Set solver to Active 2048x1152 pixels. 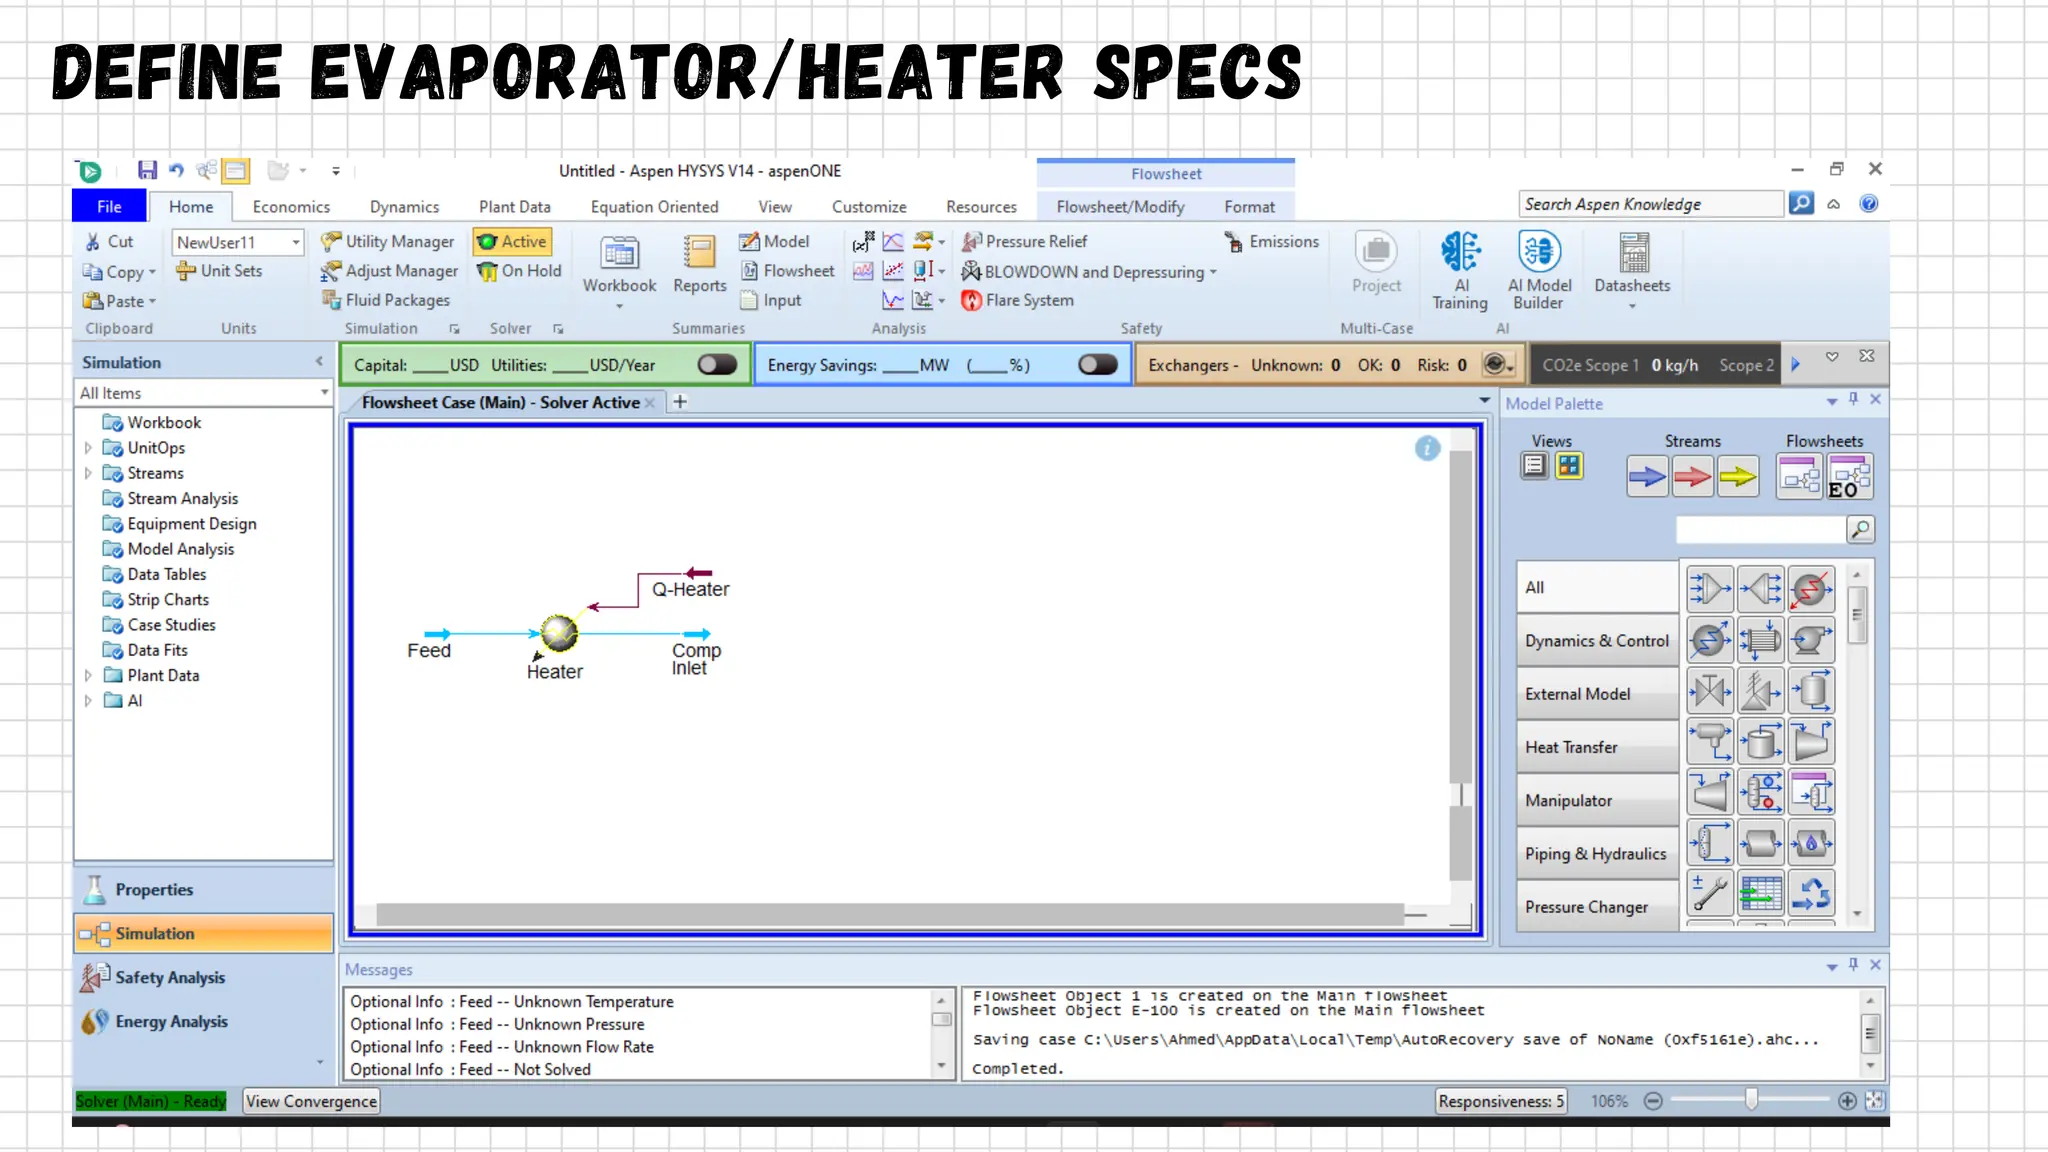click(x=512, y=241)
